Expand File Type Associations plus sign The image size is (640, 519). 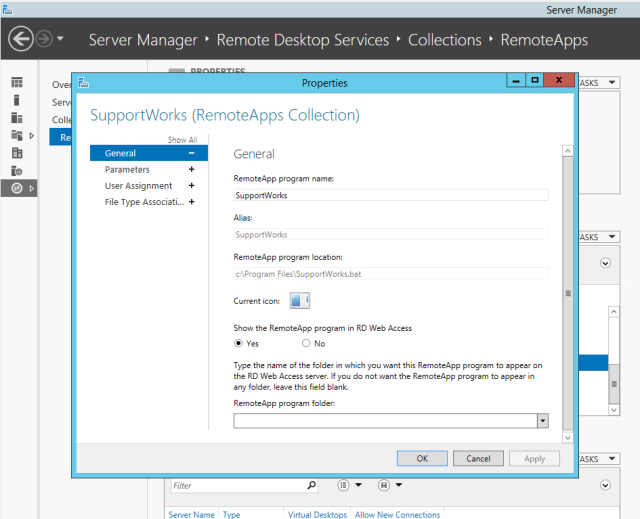click(x=191, y=202)
